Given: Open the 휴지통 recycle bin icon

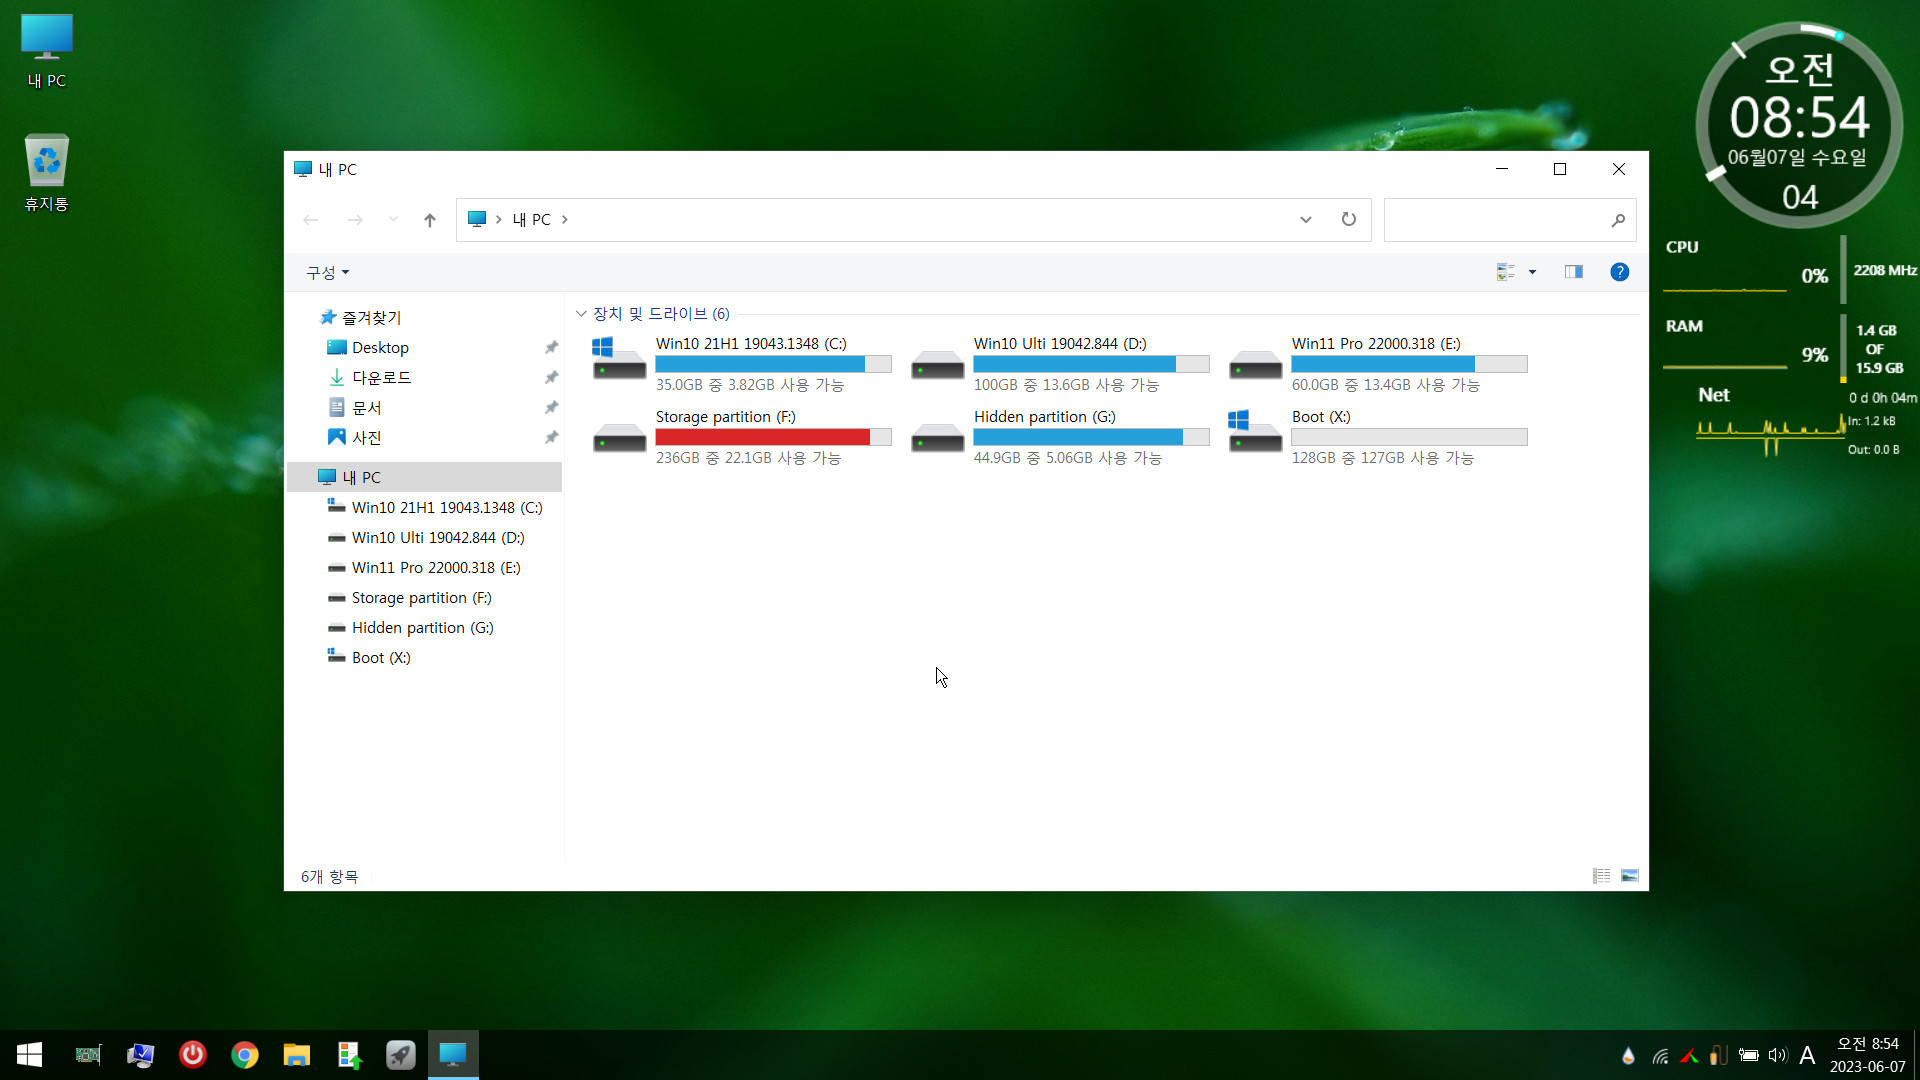Looking at the screenshot, I should [46, 172].
